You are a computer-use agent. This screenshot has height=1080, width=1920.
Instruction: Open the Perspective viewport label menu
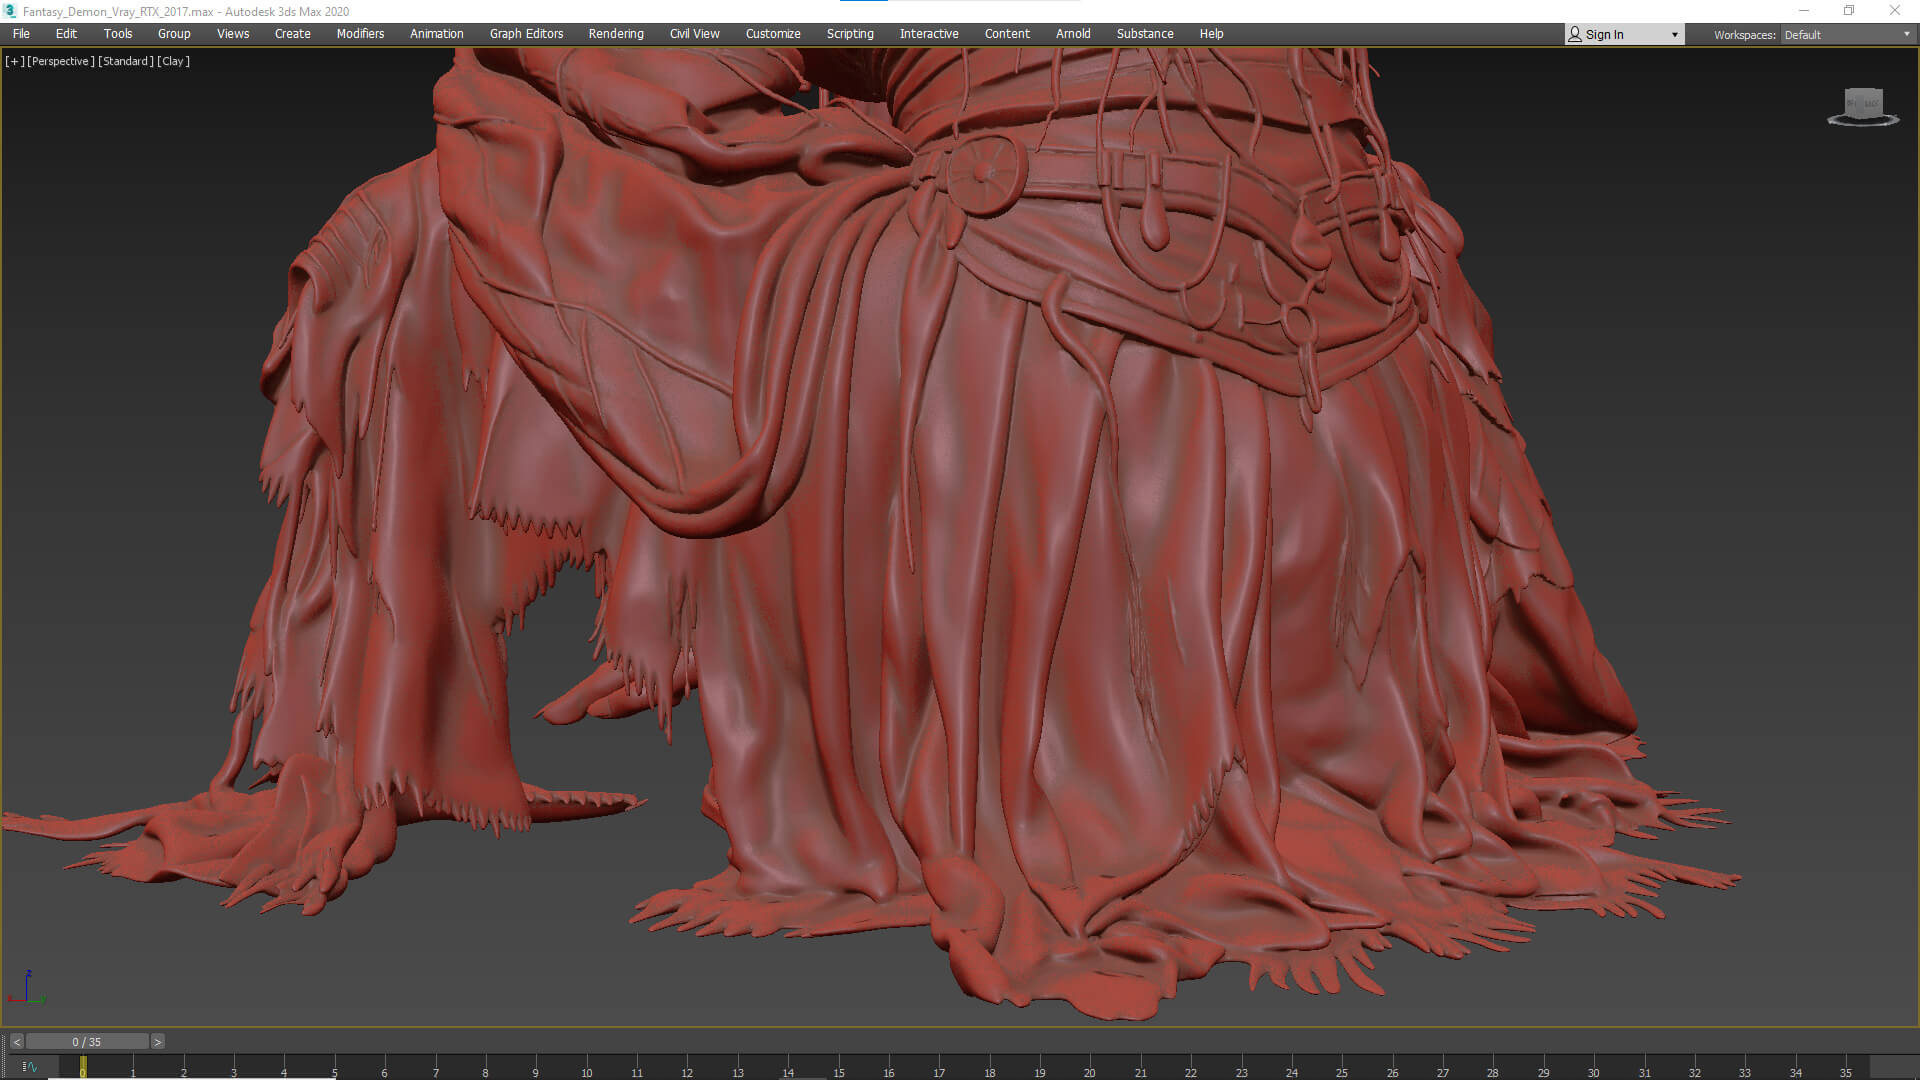(61, 61)
